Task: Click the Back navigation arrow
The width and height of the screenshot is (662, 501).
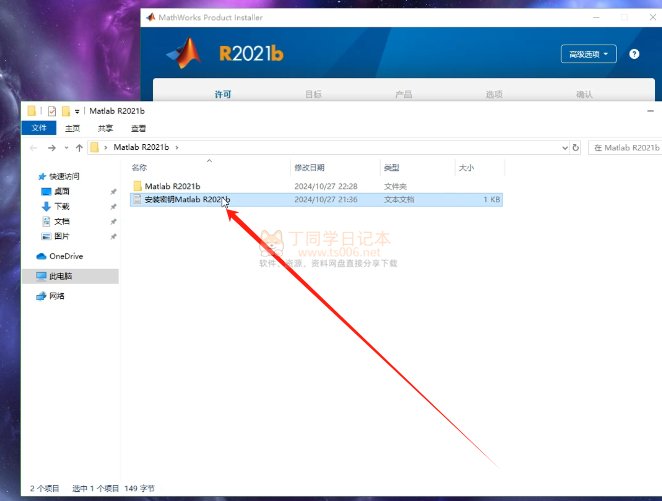Action: (x=33, y=148)
